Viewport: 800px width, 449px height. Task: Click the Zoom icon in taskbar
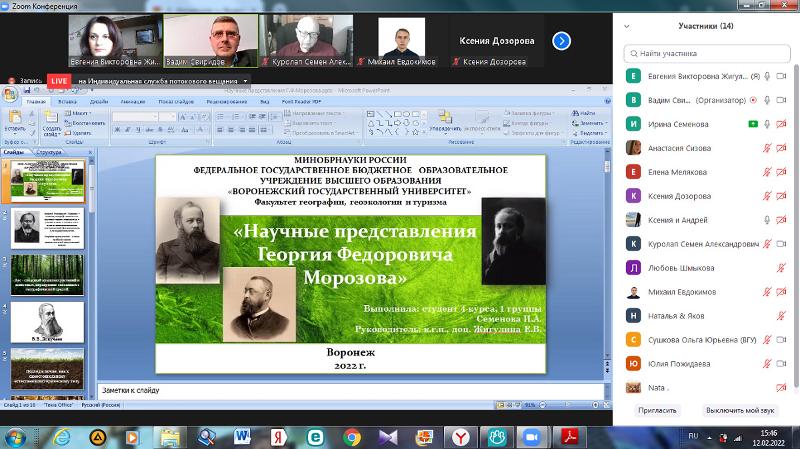[530, 436]
